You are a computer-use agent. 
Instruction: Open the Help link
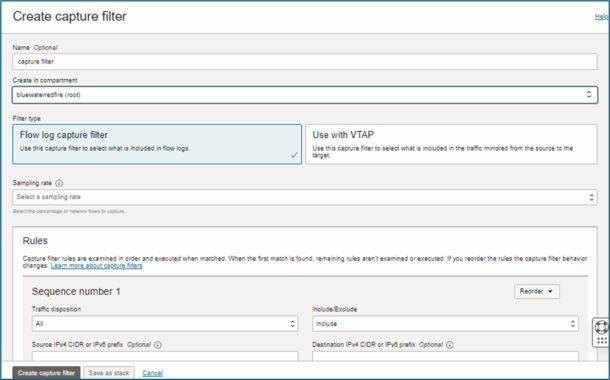tap(601, 16)
